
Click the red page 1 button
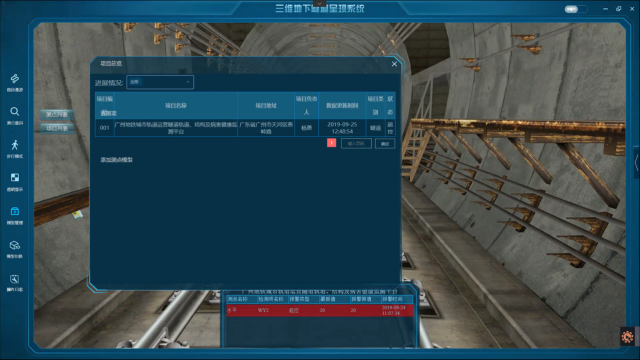[331, 143]
